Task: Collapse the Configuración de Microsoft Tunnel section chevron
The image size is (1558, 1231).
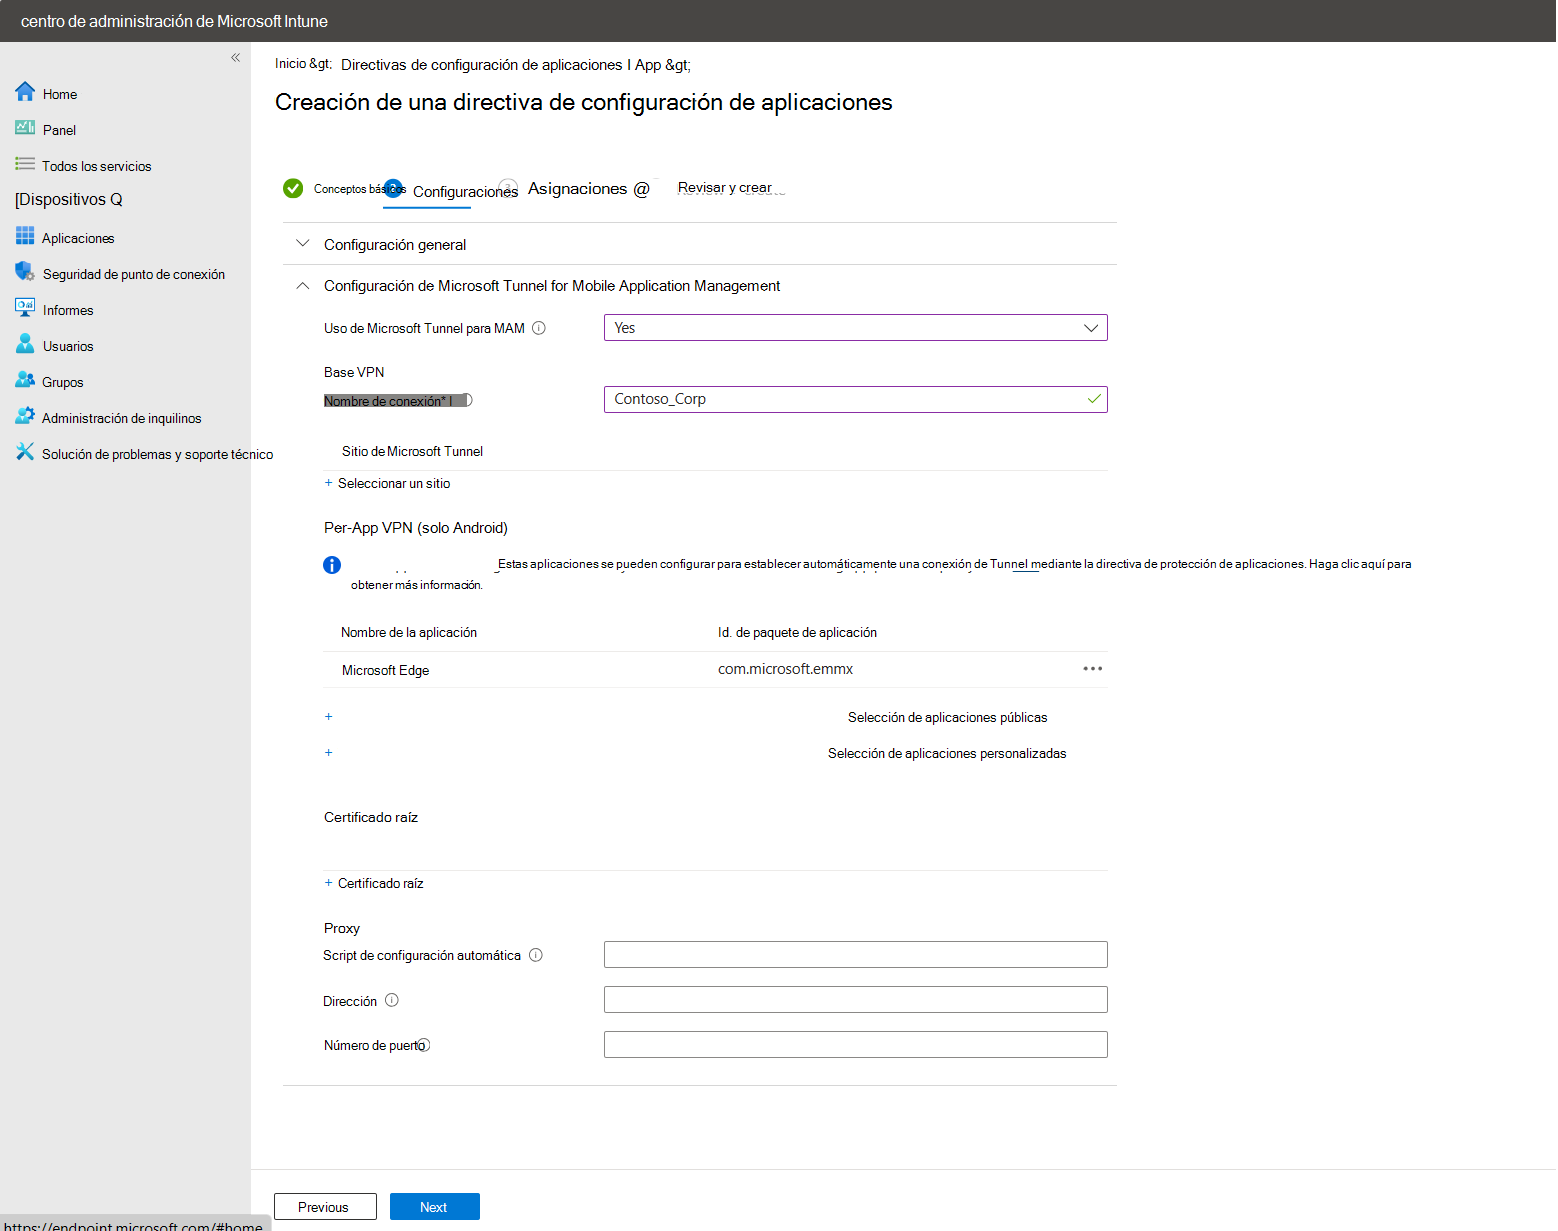Action: (302, 286)
